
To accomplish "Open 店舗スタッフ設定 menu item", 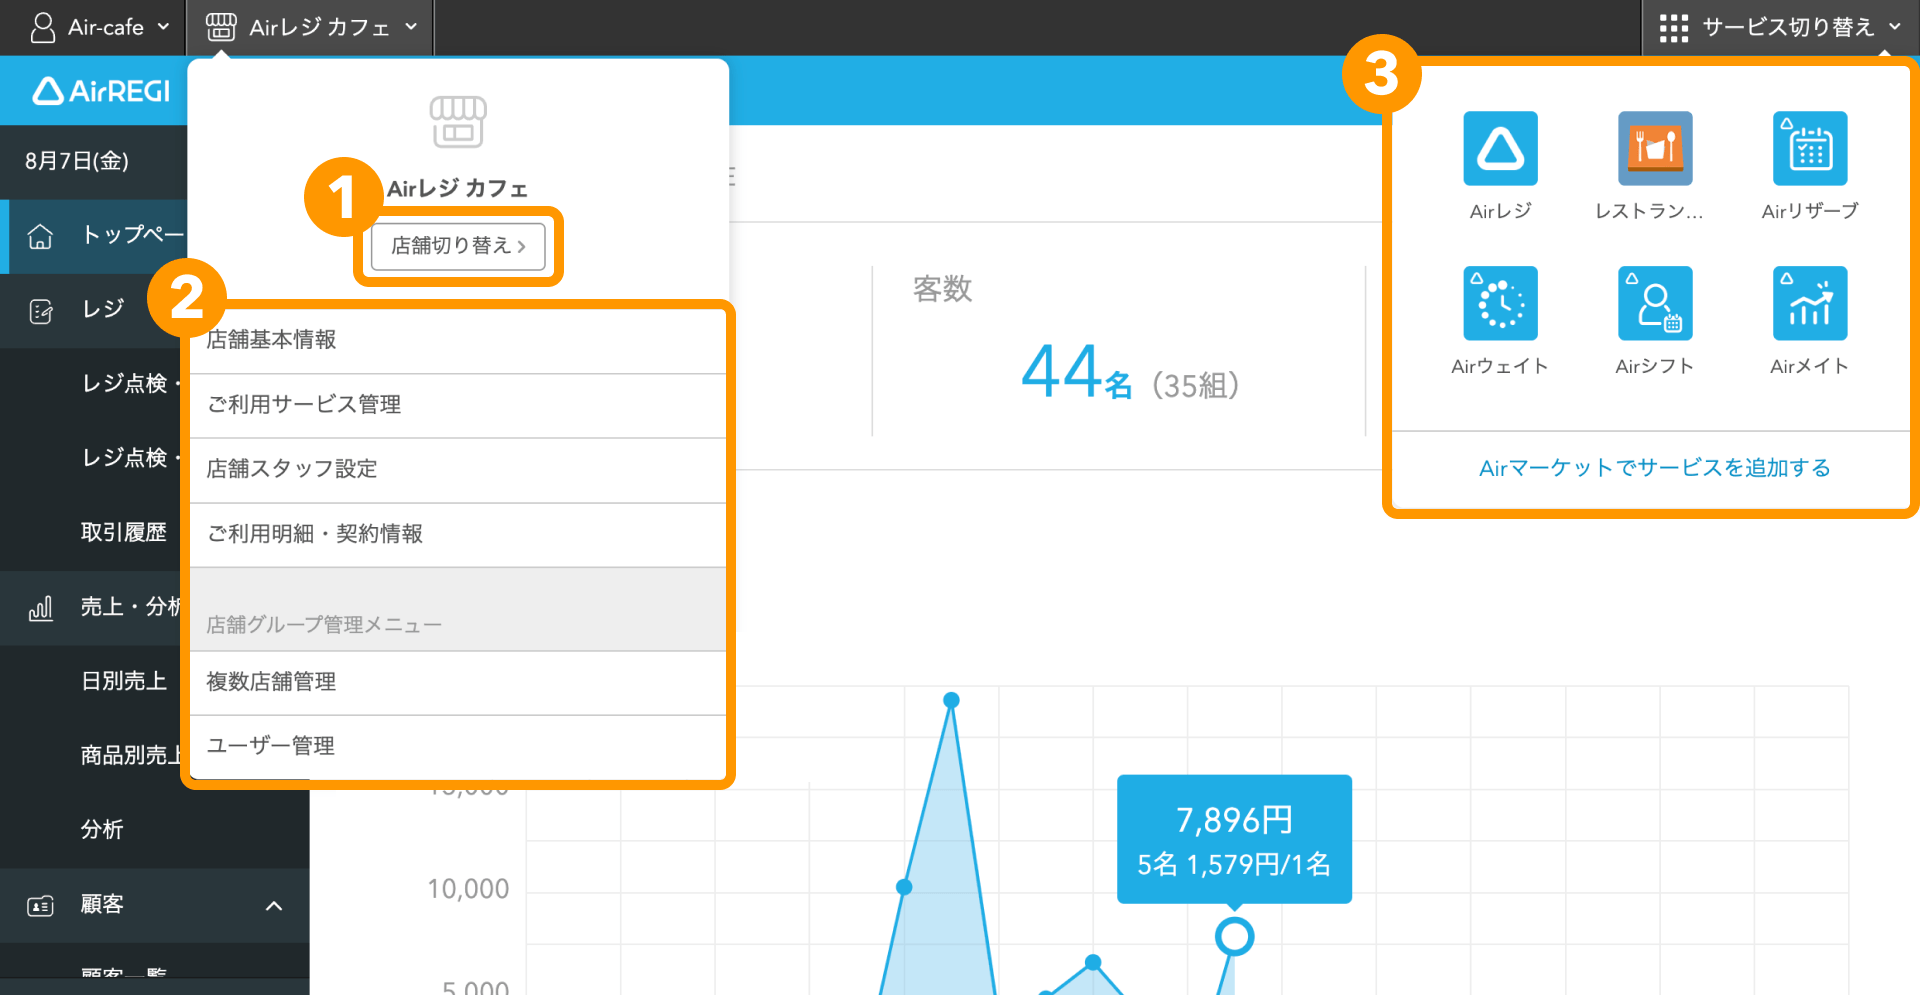I will tap(458, 469).
